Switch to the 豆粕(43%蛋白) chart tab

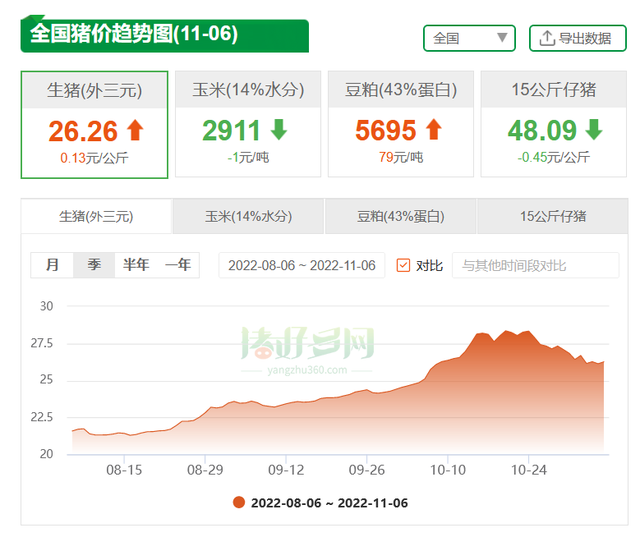click(400, 216)
